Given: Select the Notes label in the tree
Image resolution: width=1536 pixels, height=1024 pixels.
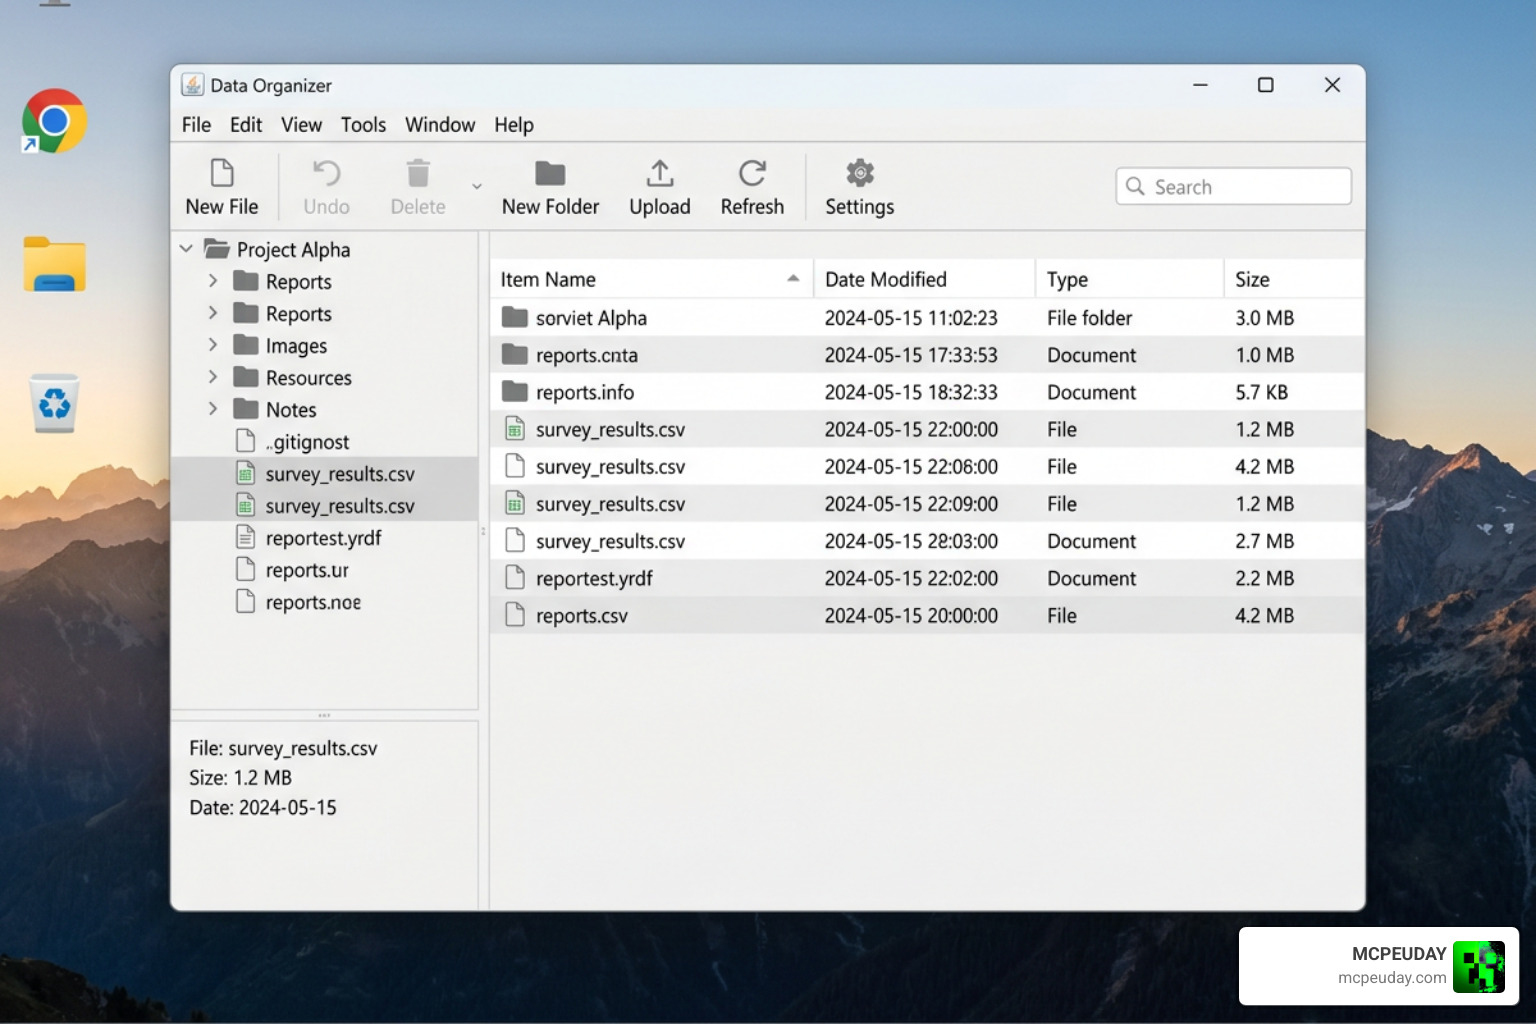Looking at the screenshot, I should pos(291,410).
